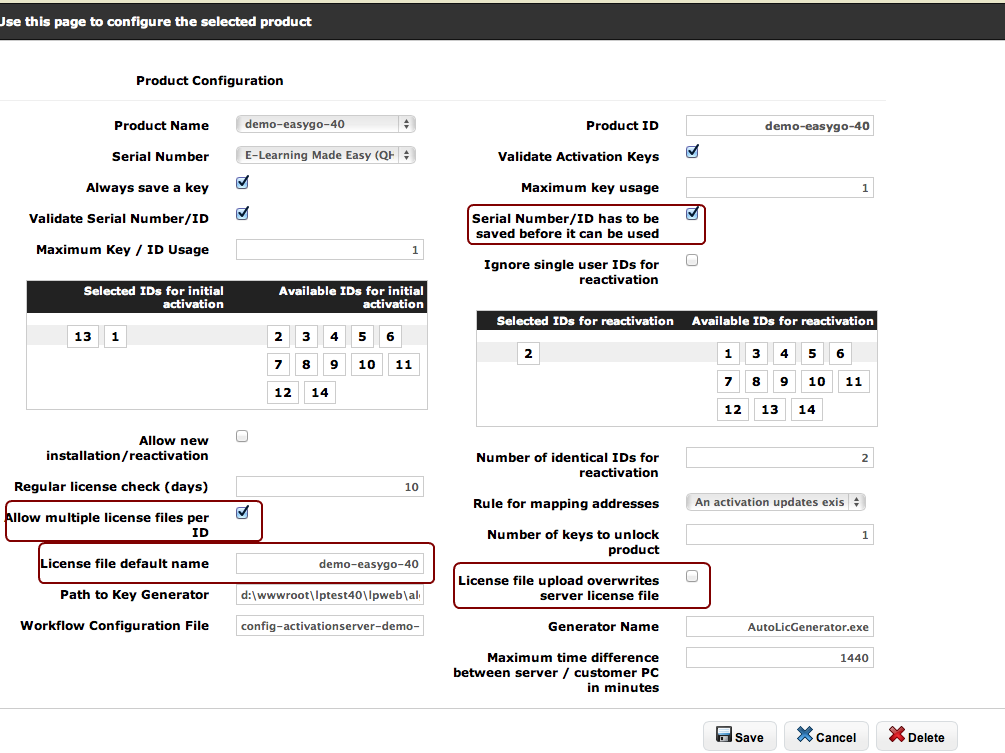Image resolution: width=1005 pixels, height=753 pixels.
Task: Select ID 13 in selected initial activation
Action: (83, 336)
